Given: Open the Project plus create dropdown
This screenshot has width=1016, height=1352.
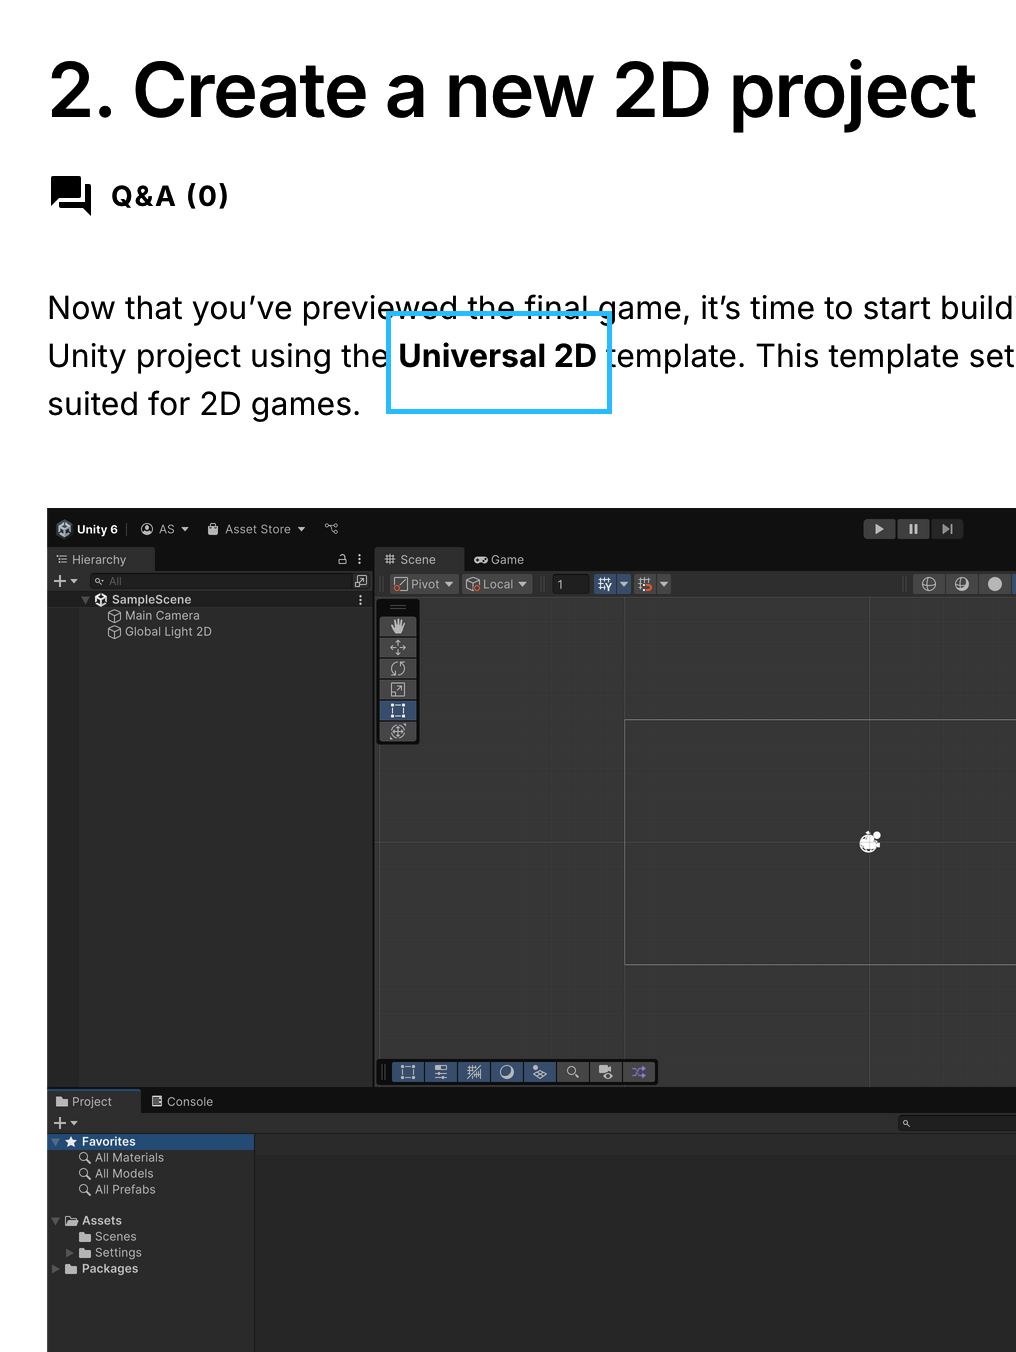Looking at the screenshot, I should pos(66,1123).
